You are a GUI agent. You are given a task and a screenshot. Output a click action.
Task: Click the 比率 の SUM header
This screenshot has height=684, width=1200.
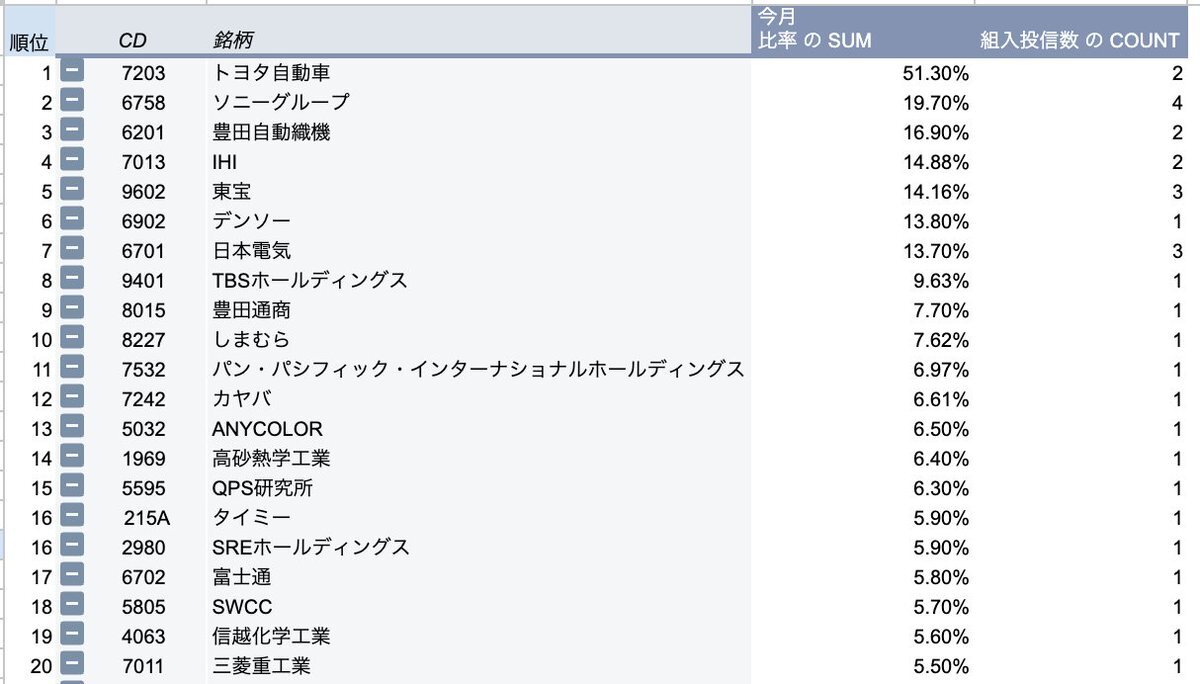[x=813, y=40]
